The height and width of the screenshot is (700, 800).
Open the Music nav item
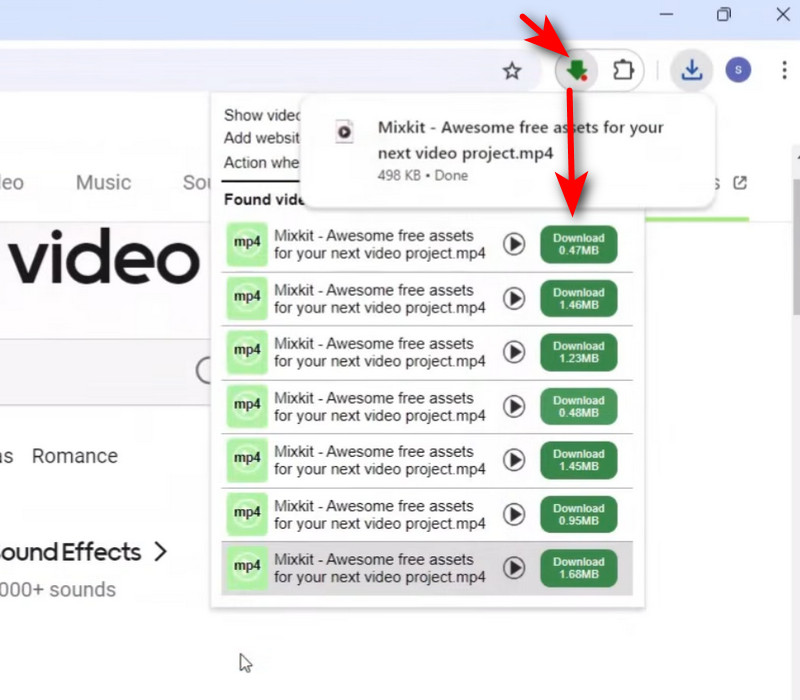click(x=104, y=183)
